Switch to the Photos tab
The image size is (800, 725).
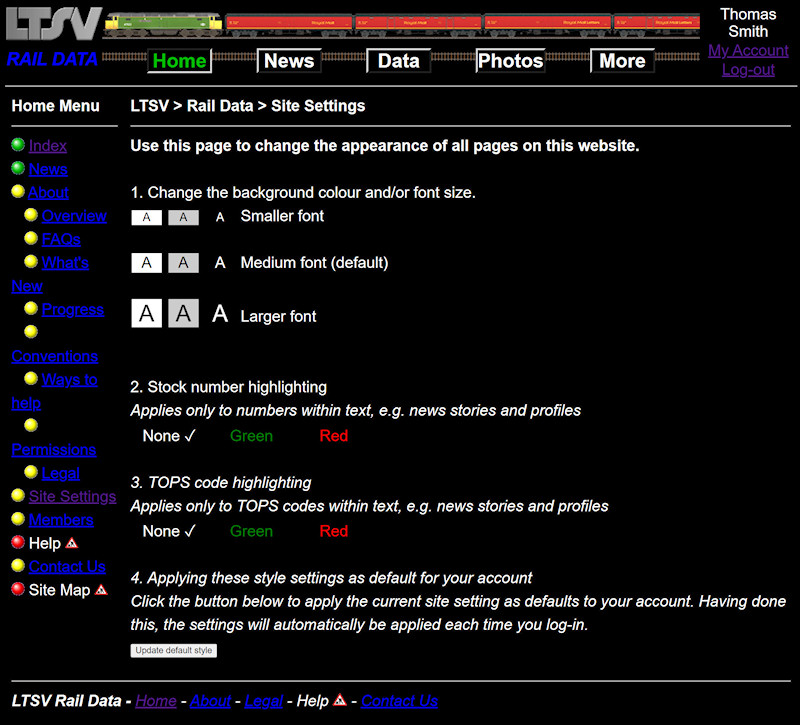point(510,61)
